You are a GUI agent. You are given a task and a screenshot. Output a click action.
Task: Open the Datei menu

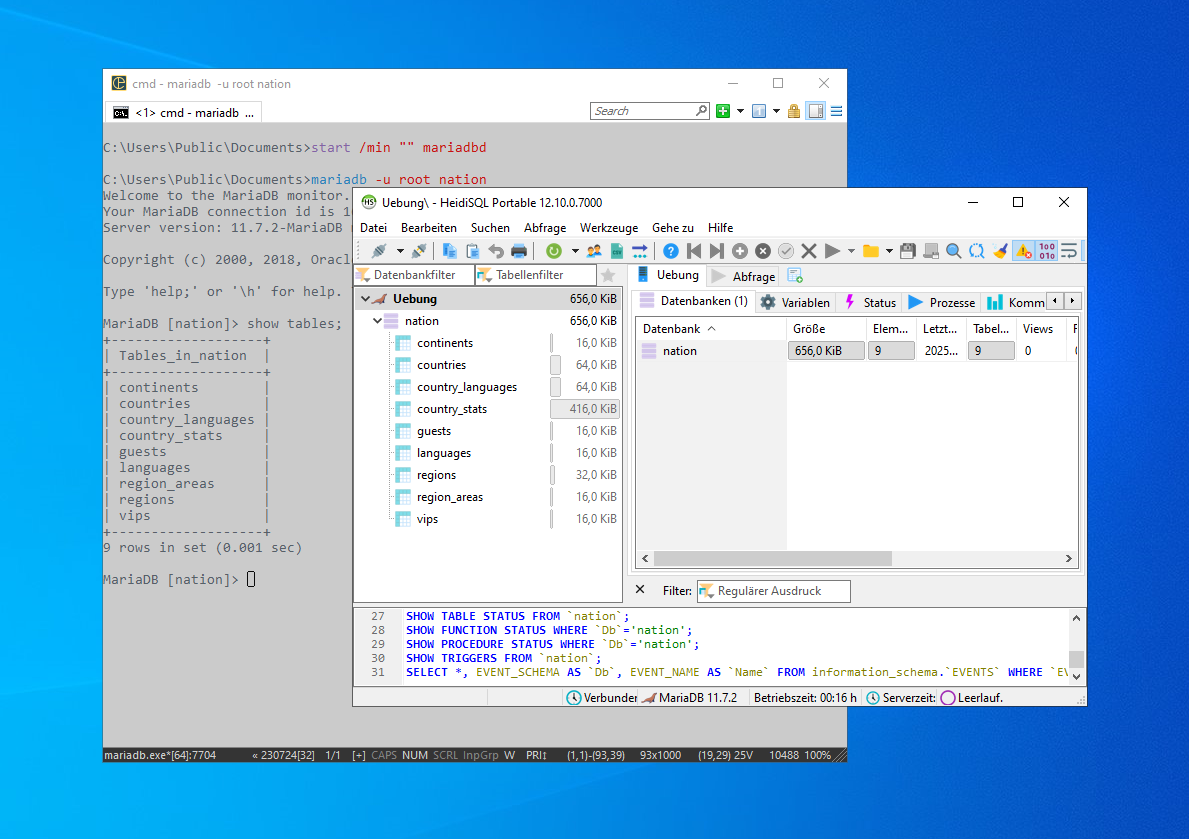373,228
